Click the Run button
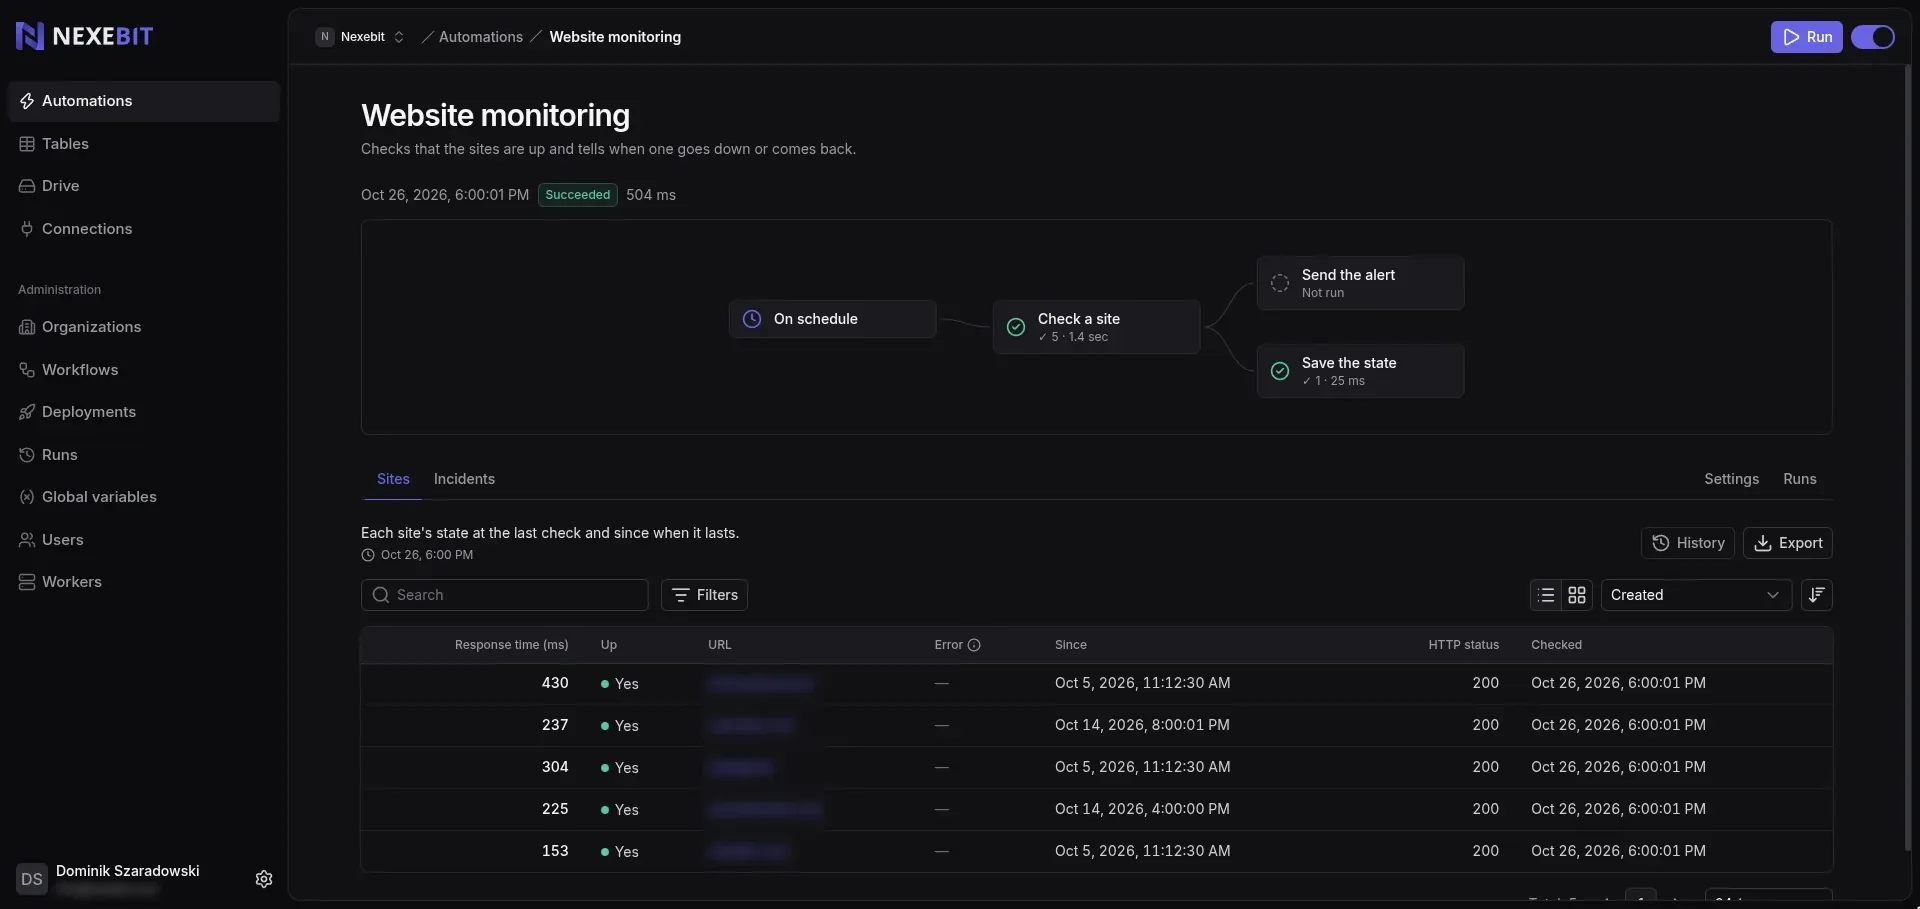Image resolution: width=1920 pixels, height=909 pixels. pyautogui.click(x=1806, y=37)
